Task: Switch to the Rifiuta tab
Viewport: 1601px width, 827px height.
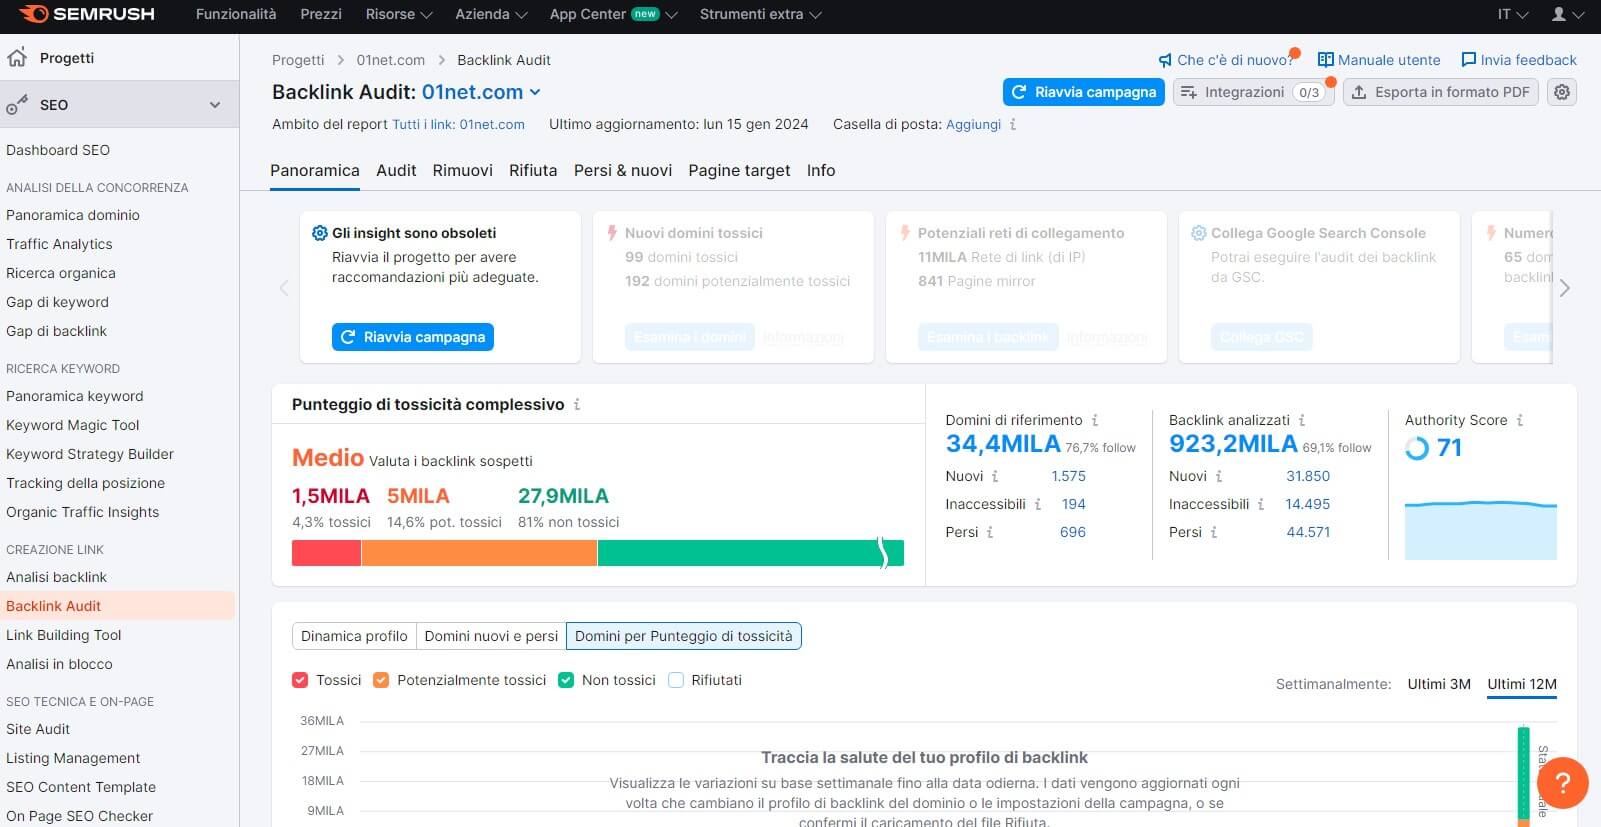Action: point(533,170)
